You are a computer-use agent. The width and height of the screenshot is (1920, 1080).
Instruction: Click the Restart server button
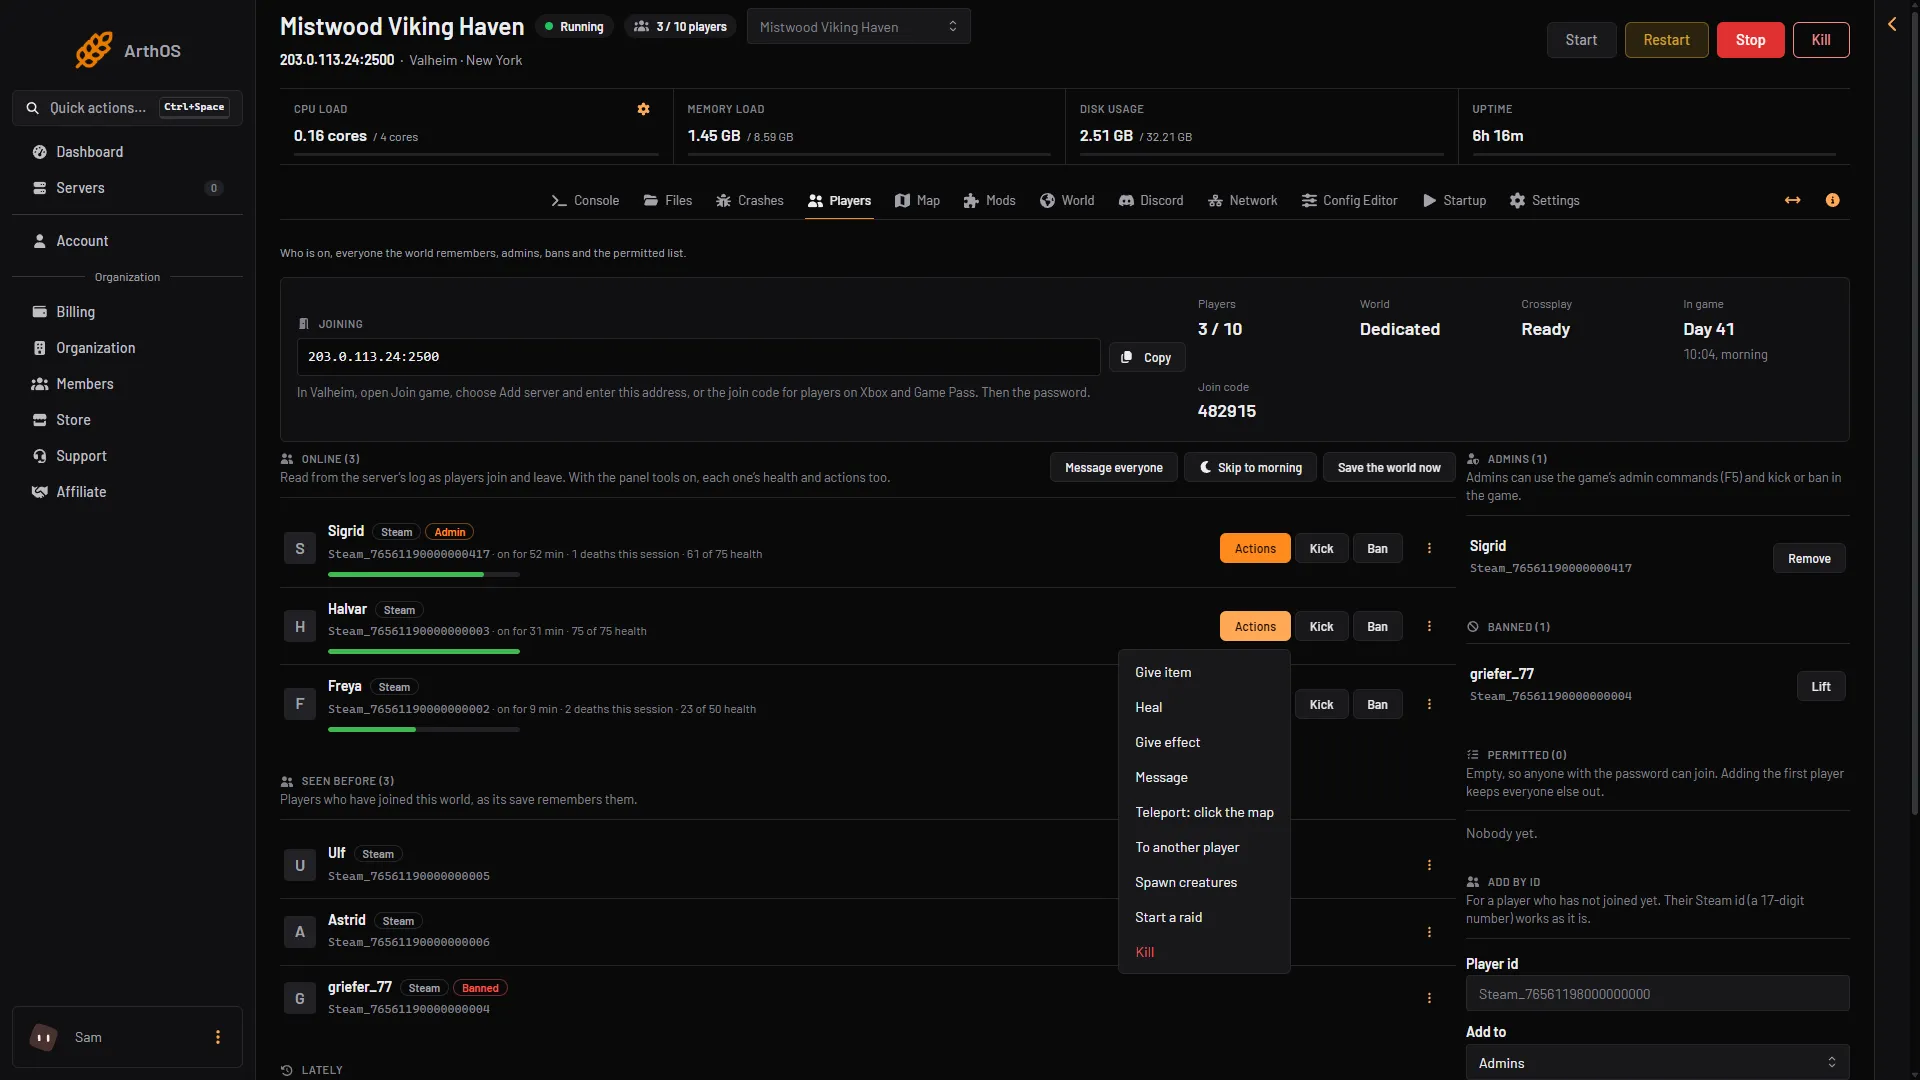click(x=1666, y=40)
